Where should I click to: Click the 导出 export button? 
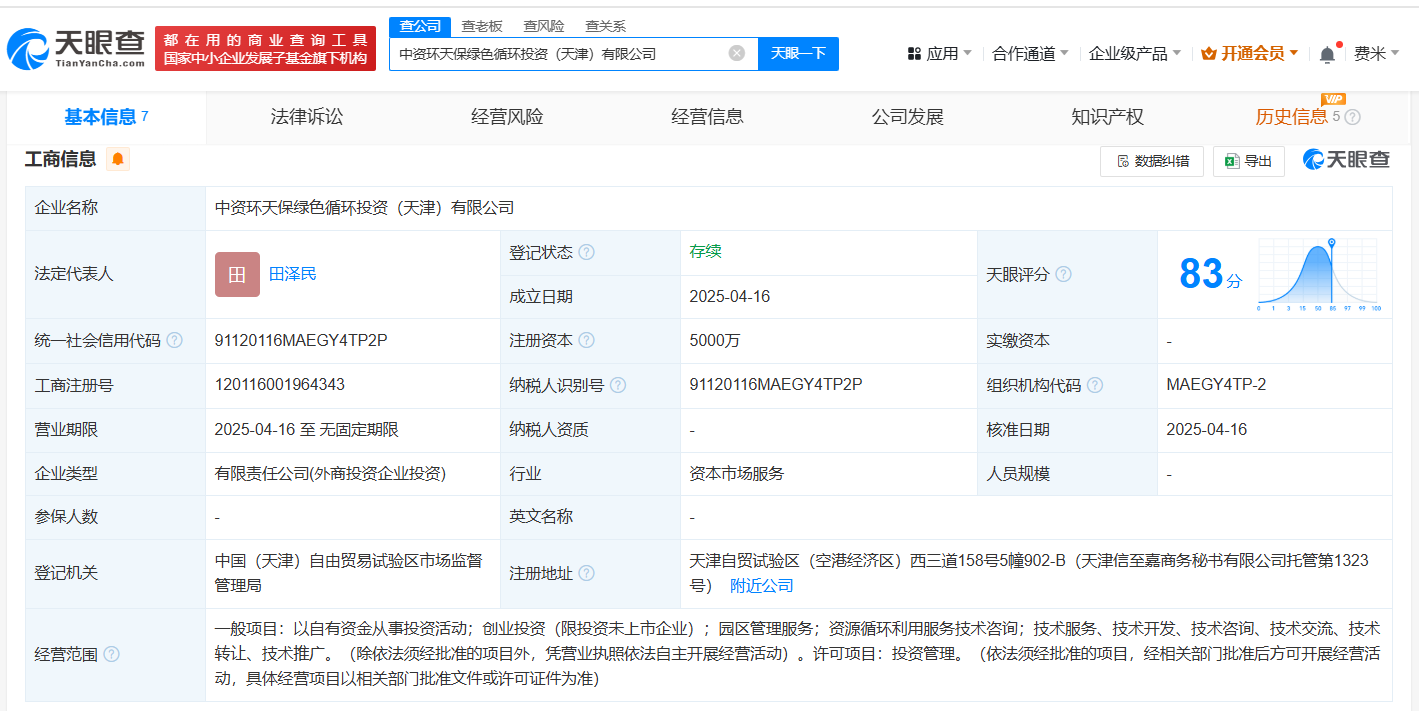coord(1248,161)
